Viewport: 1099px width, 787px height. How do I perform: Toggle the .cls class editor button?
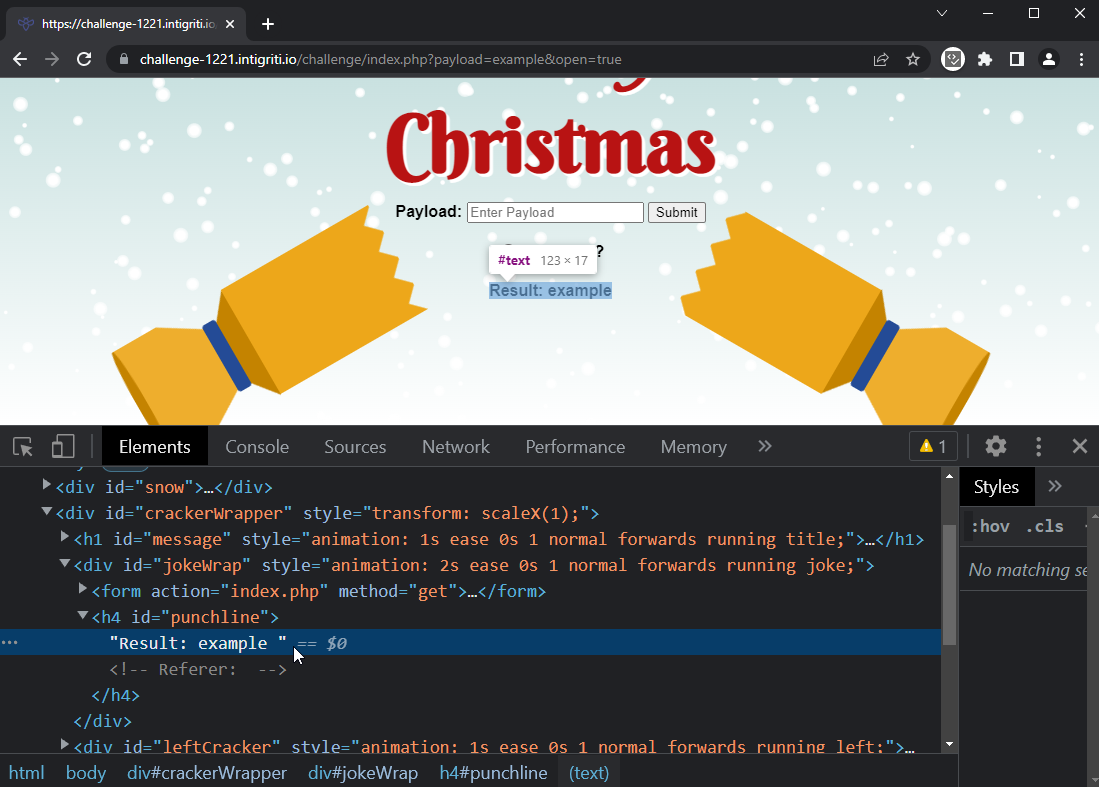click(x=1044, y=526)
